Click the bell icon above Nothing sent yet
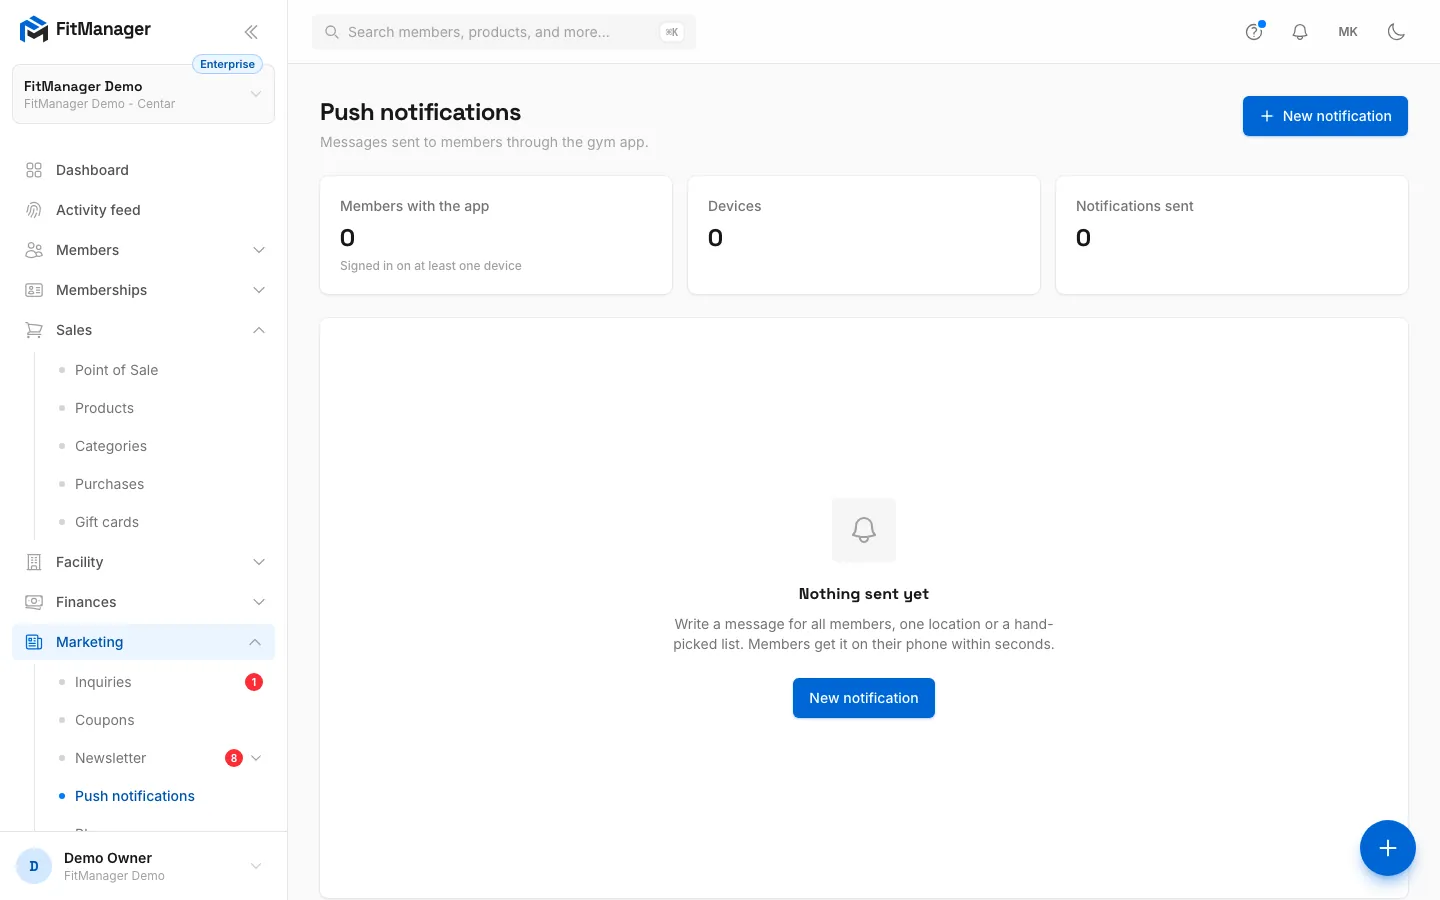 click(x=864, y=530)
